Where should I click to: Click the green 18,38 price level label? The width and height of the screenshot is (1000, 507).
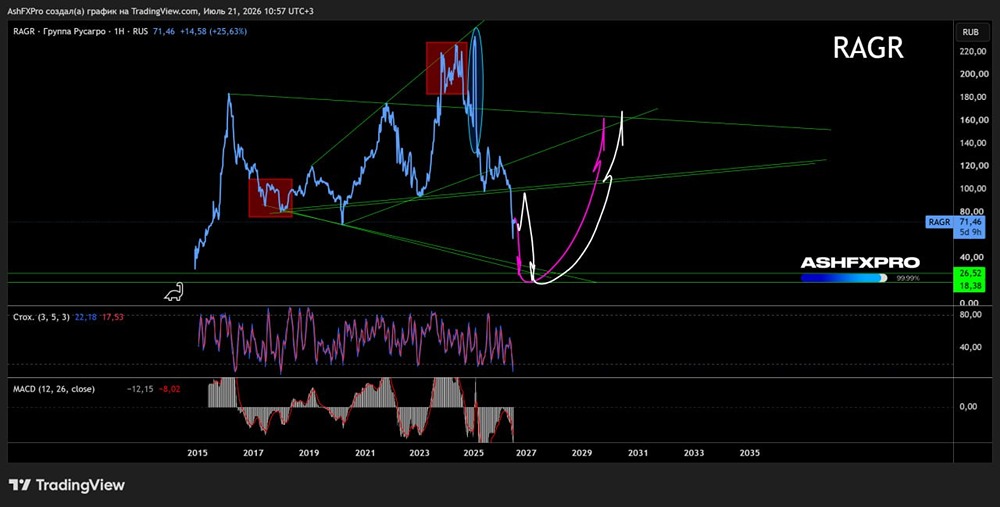(970, 288)
